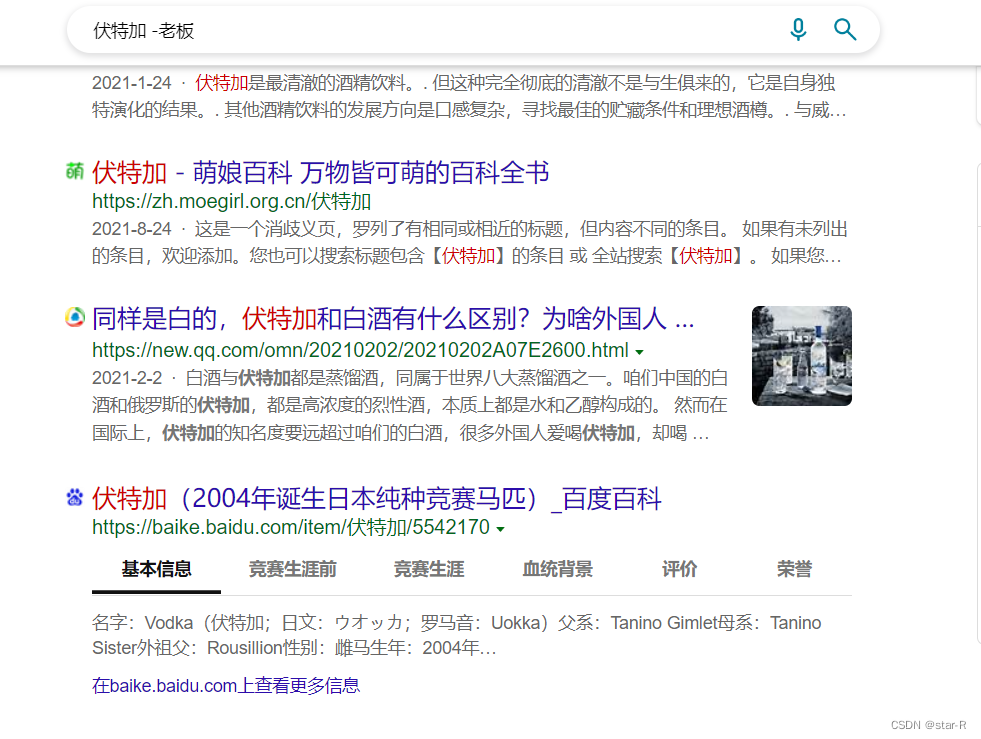Screen dimensions: 981x739
Task: Select the 基本信息 tab
Action: (x=156, y=569)
